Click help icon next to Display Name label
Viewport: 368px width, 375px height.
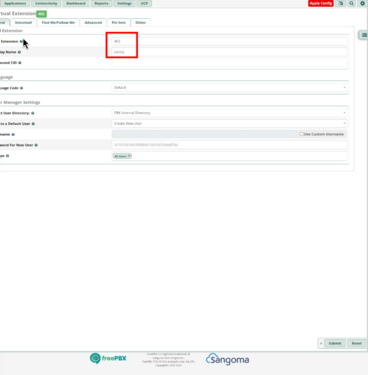(19, 52)
